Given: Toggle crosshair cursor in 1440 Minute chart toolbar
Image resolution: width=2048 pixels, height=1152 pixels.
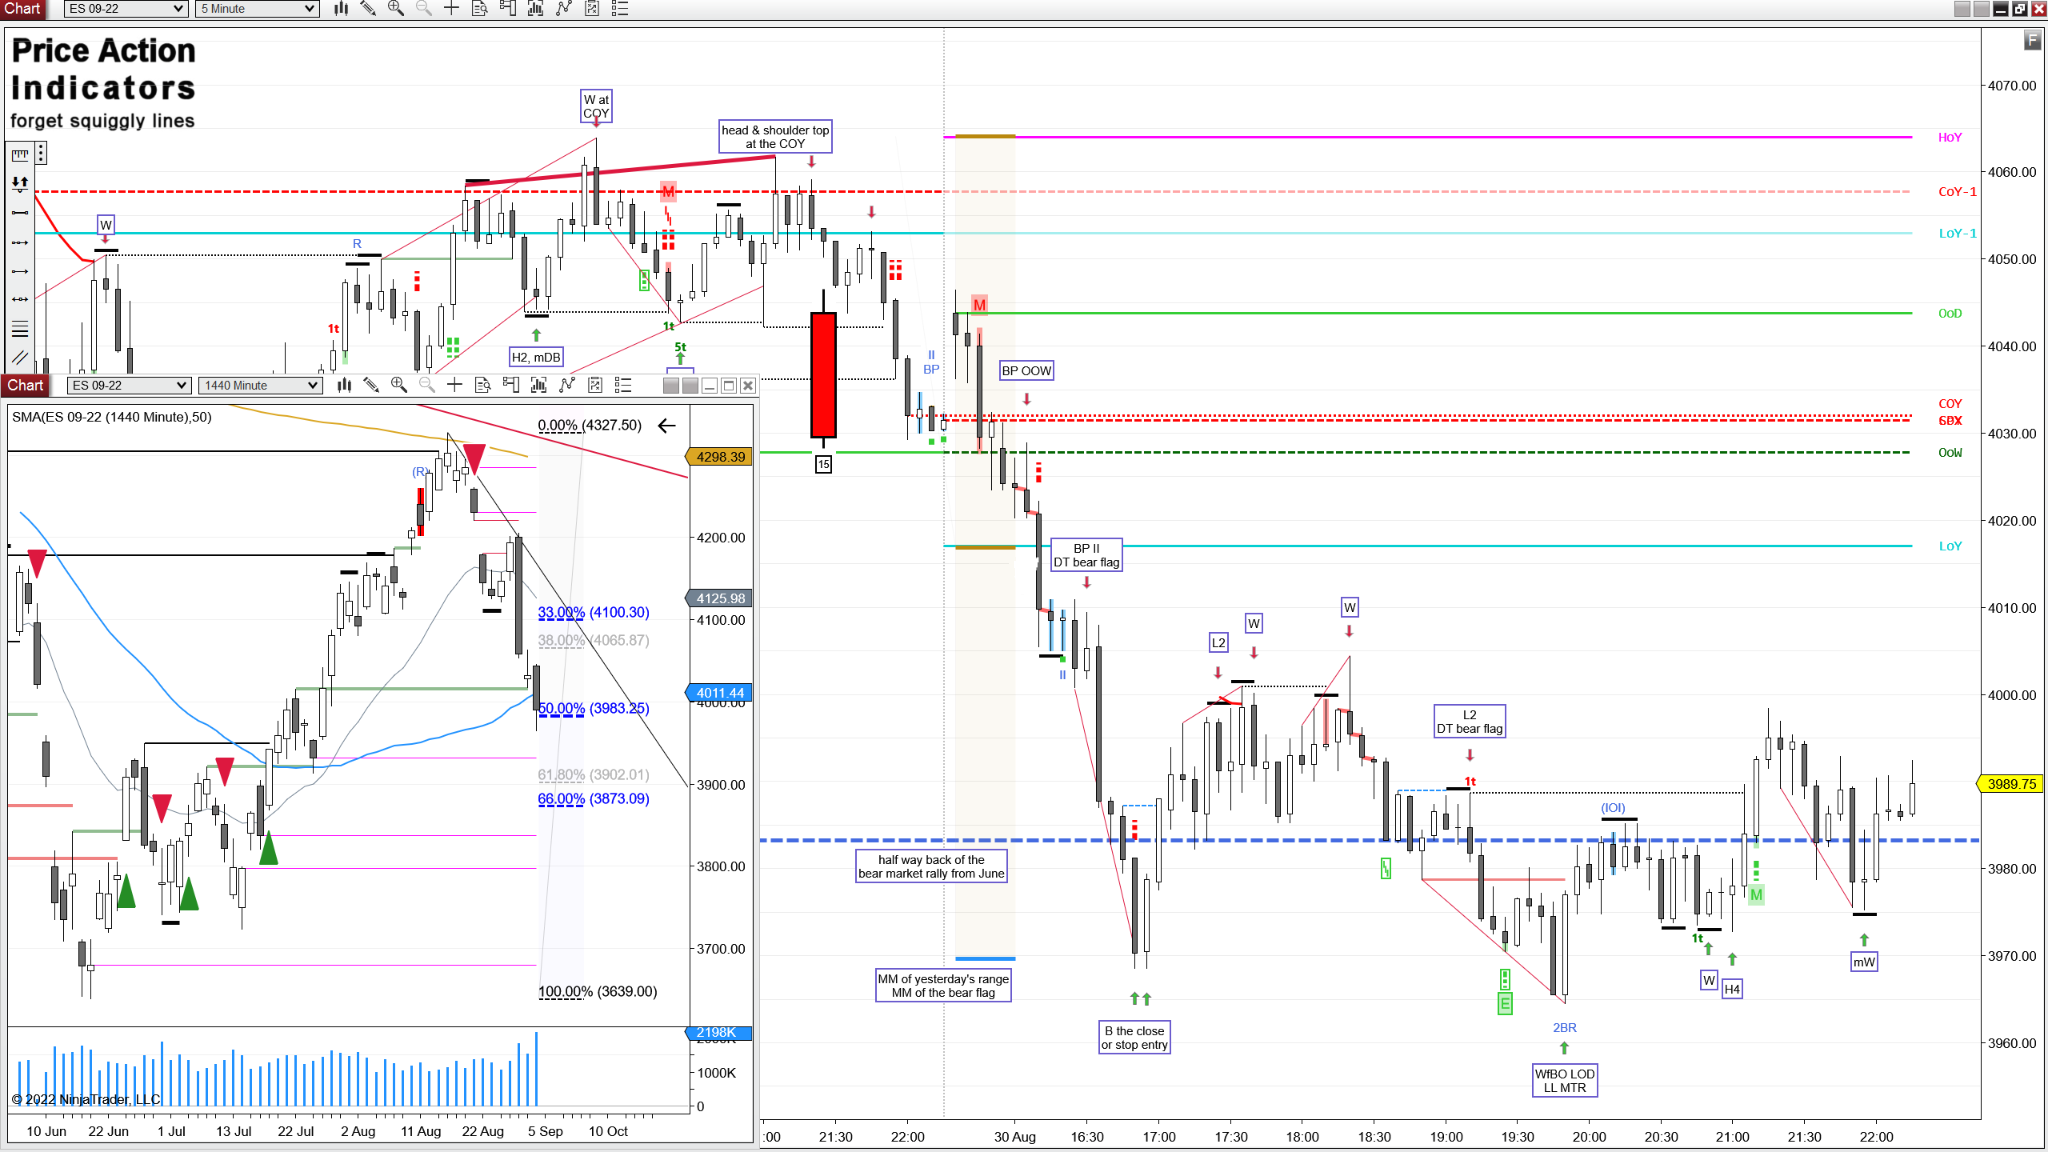Looking at the screenshot, I should 455,385.
